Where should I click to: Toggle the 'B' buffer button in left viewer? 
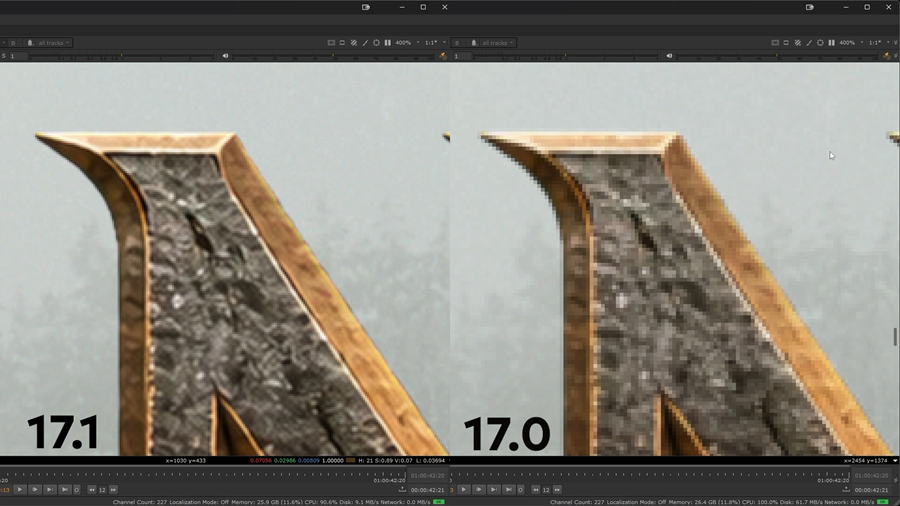[x=13, y=43]
